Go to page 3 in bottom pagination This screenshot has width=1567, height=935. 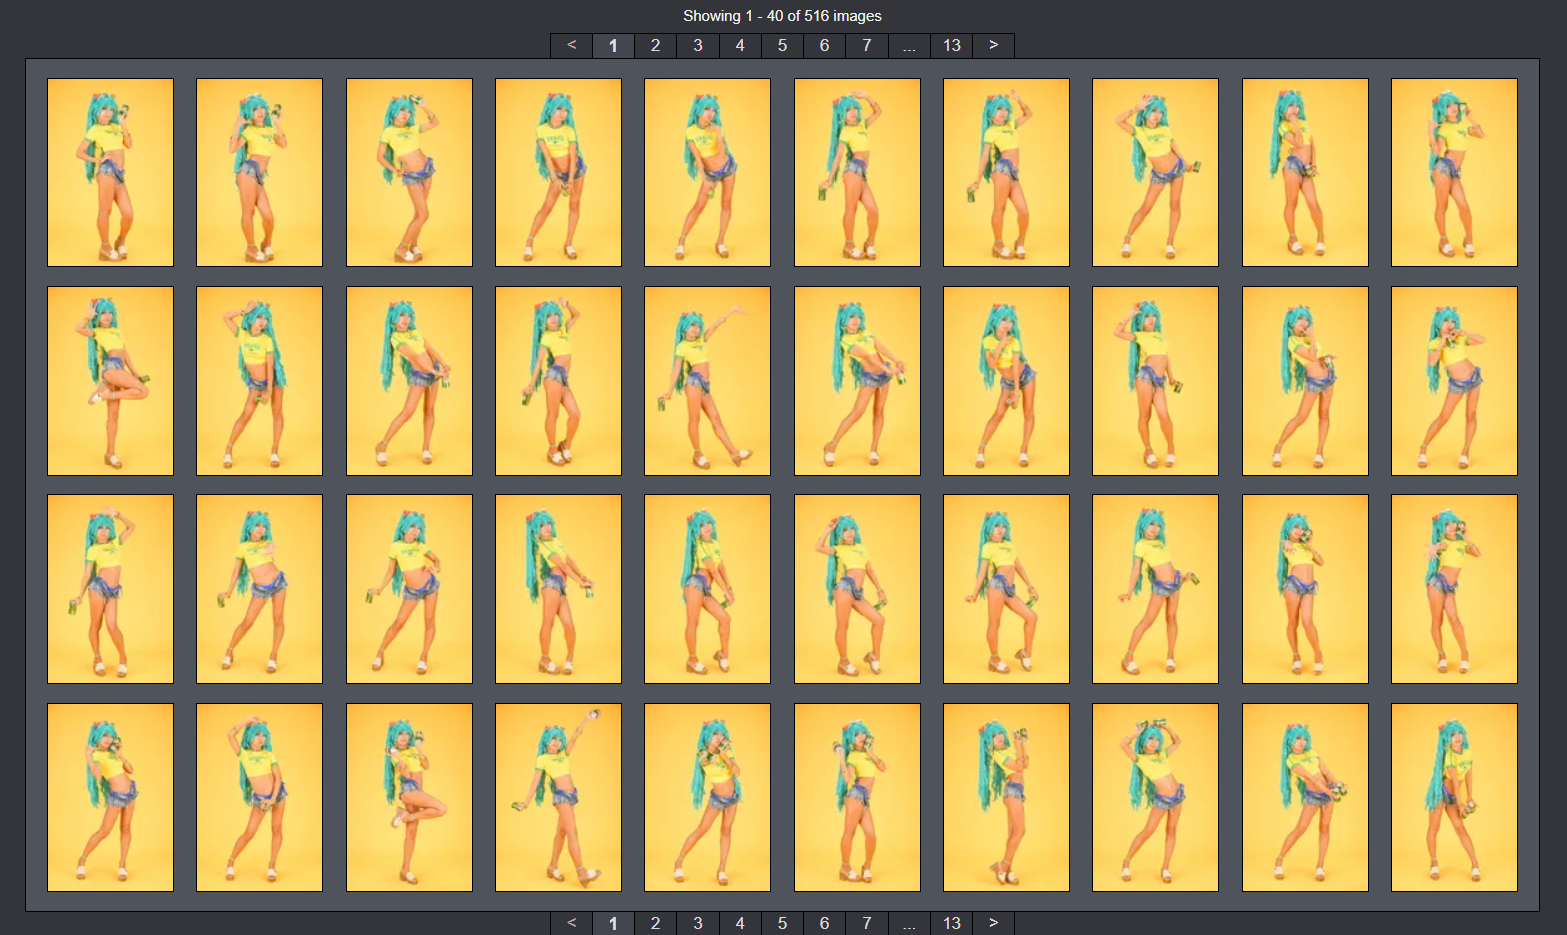(697, 923)
